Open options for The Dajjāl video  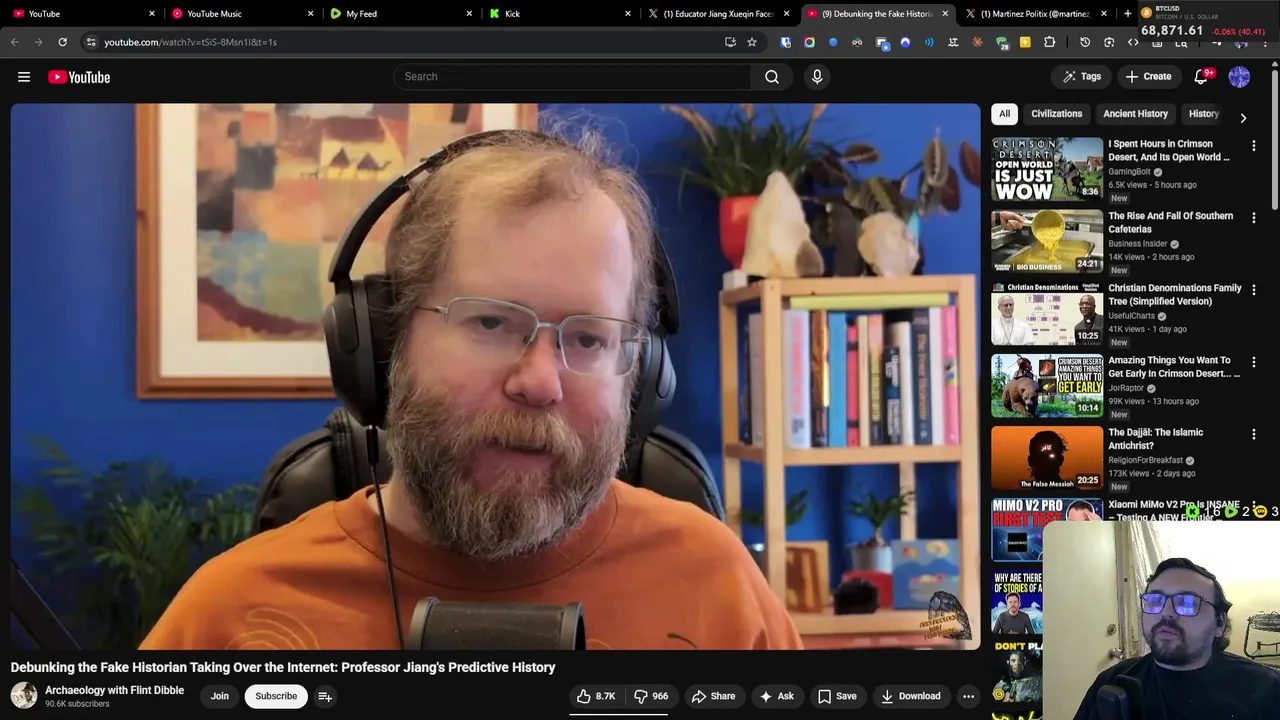pos(1254,434)
